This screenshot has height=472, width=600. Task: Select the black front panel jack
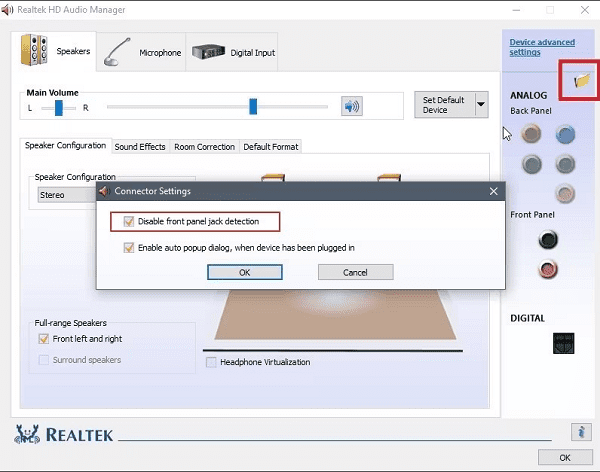(x=548, y=239)
